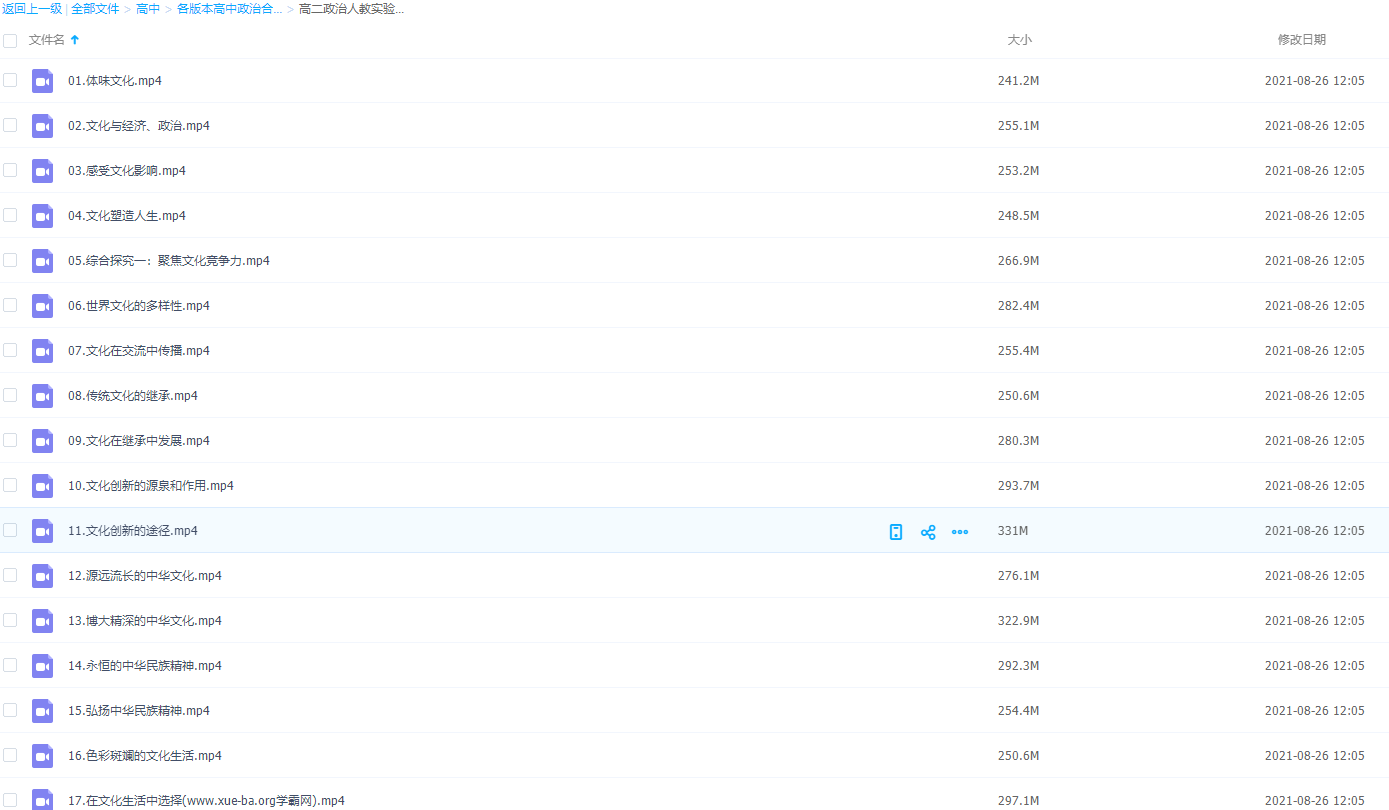1389x810 pixels.
Task: Click video icon for 04.文化塑造人生.mp4
Action: [x=42, y=216]
